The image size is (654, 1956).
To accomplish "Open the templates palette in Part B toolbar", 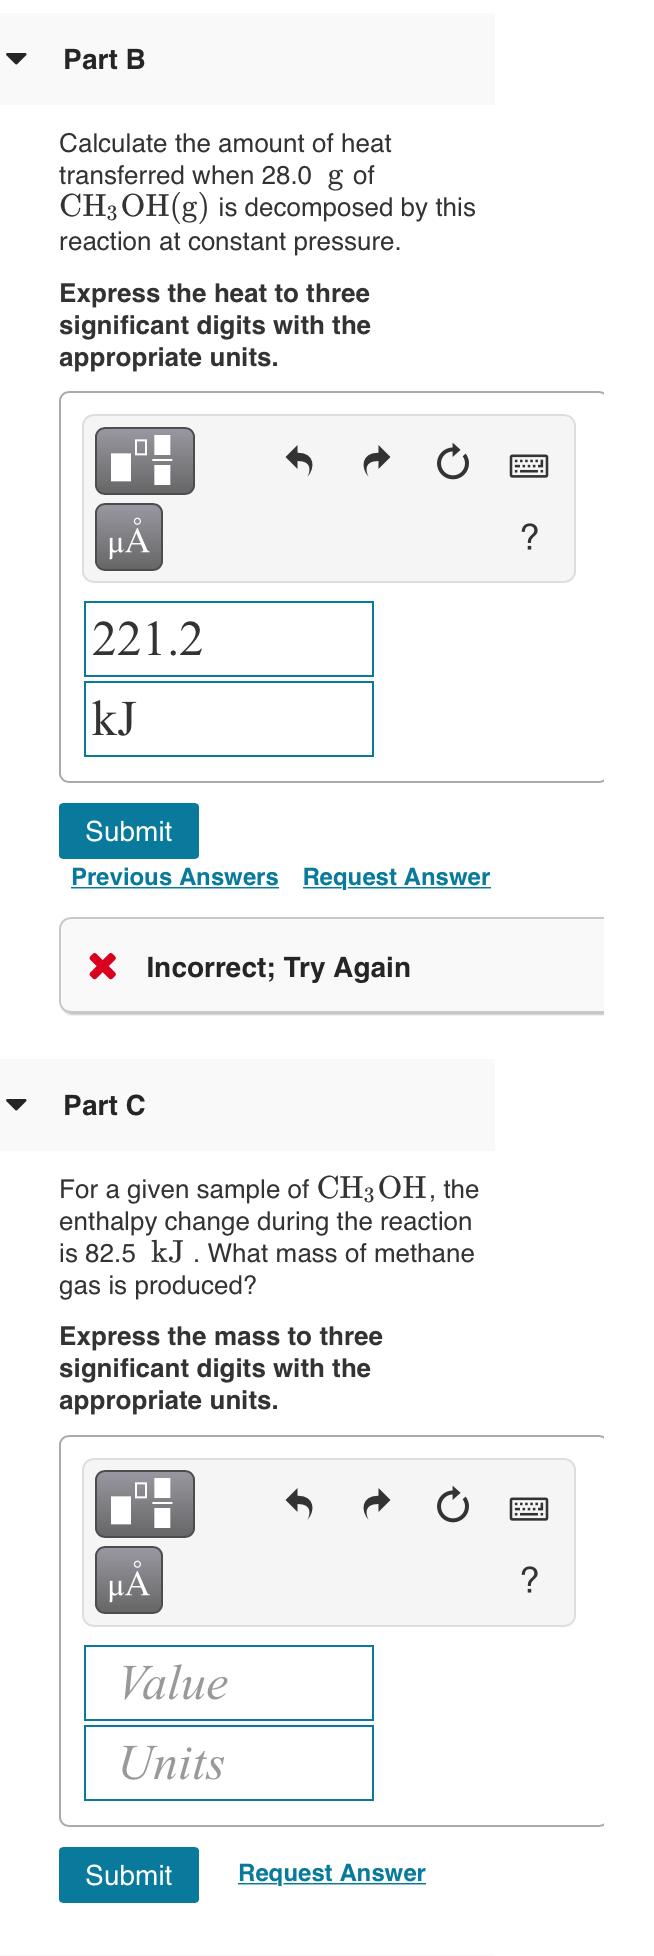I will [x=143, y=462].
